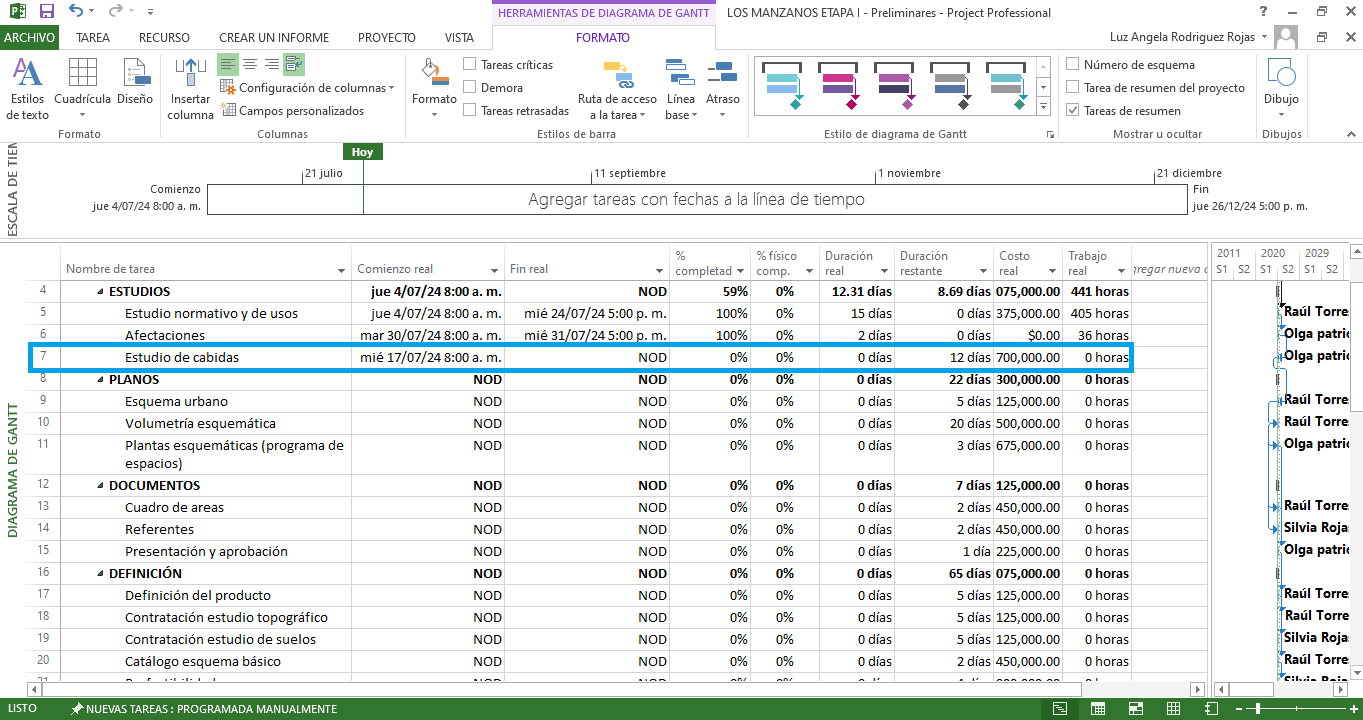Screen dimensions: 1363x720
Task: Toggle the wrap text (Ajustar texto) icon
Action: click(x=294, y=65)
